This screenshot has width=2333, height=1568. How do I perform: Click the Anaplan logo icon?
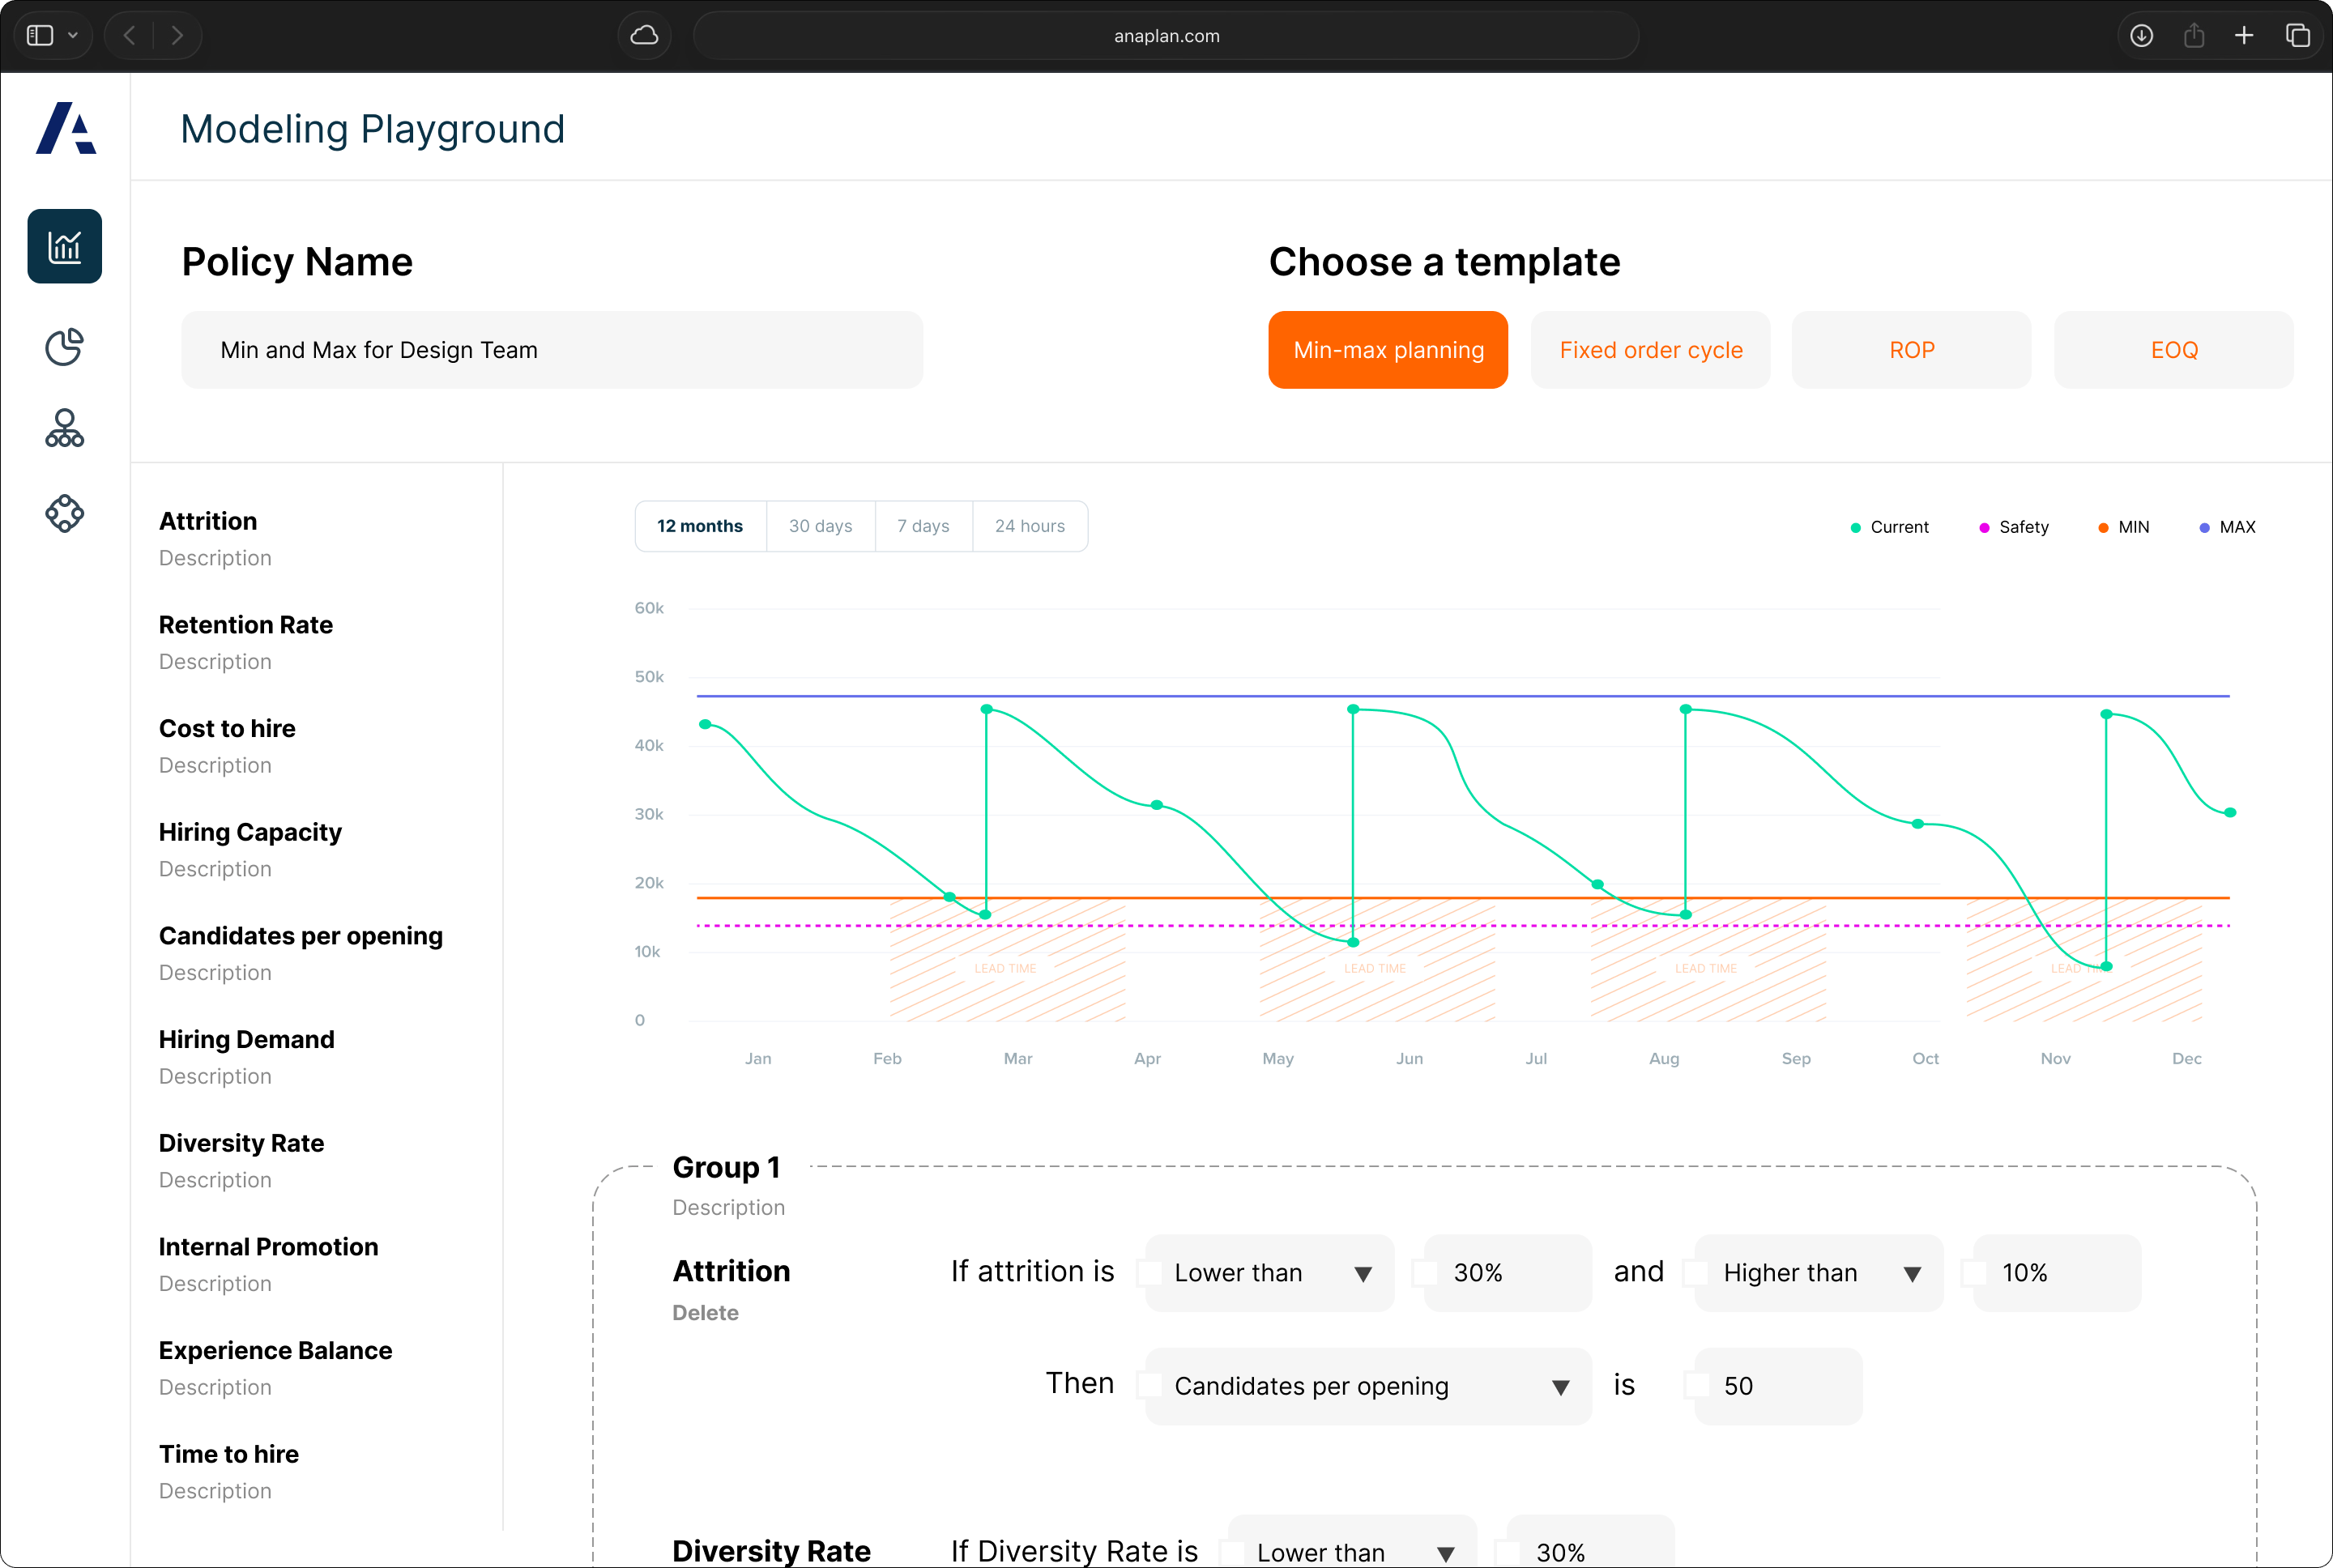point(66,128)
